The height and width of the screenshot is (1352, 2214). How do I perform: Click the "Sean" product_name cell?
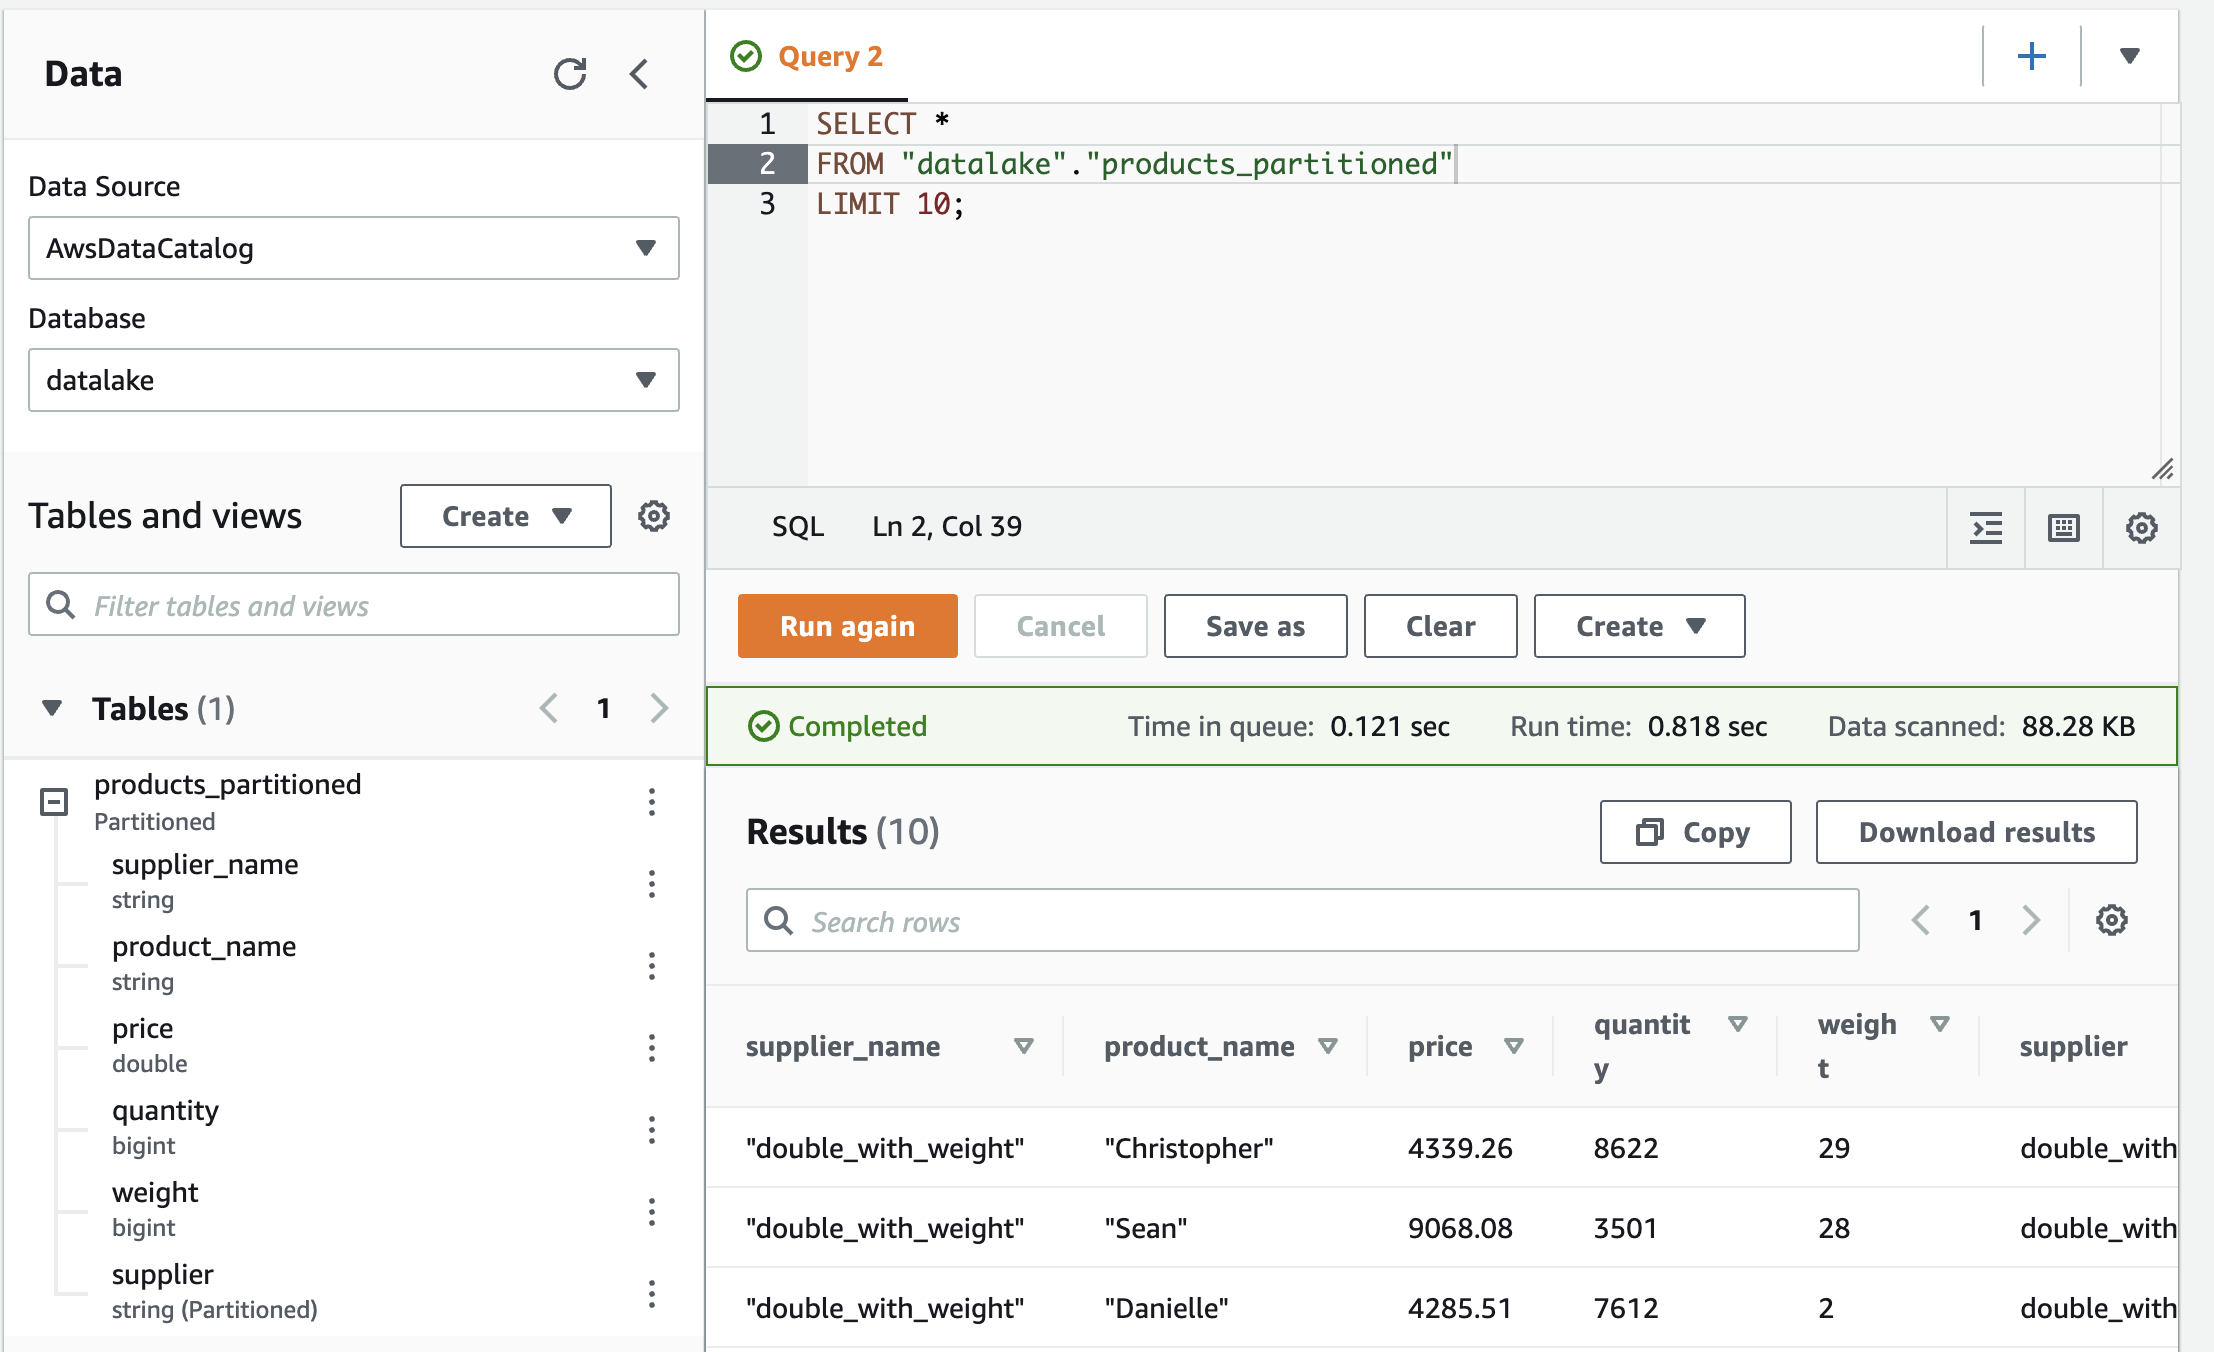coord(1146,1228)
